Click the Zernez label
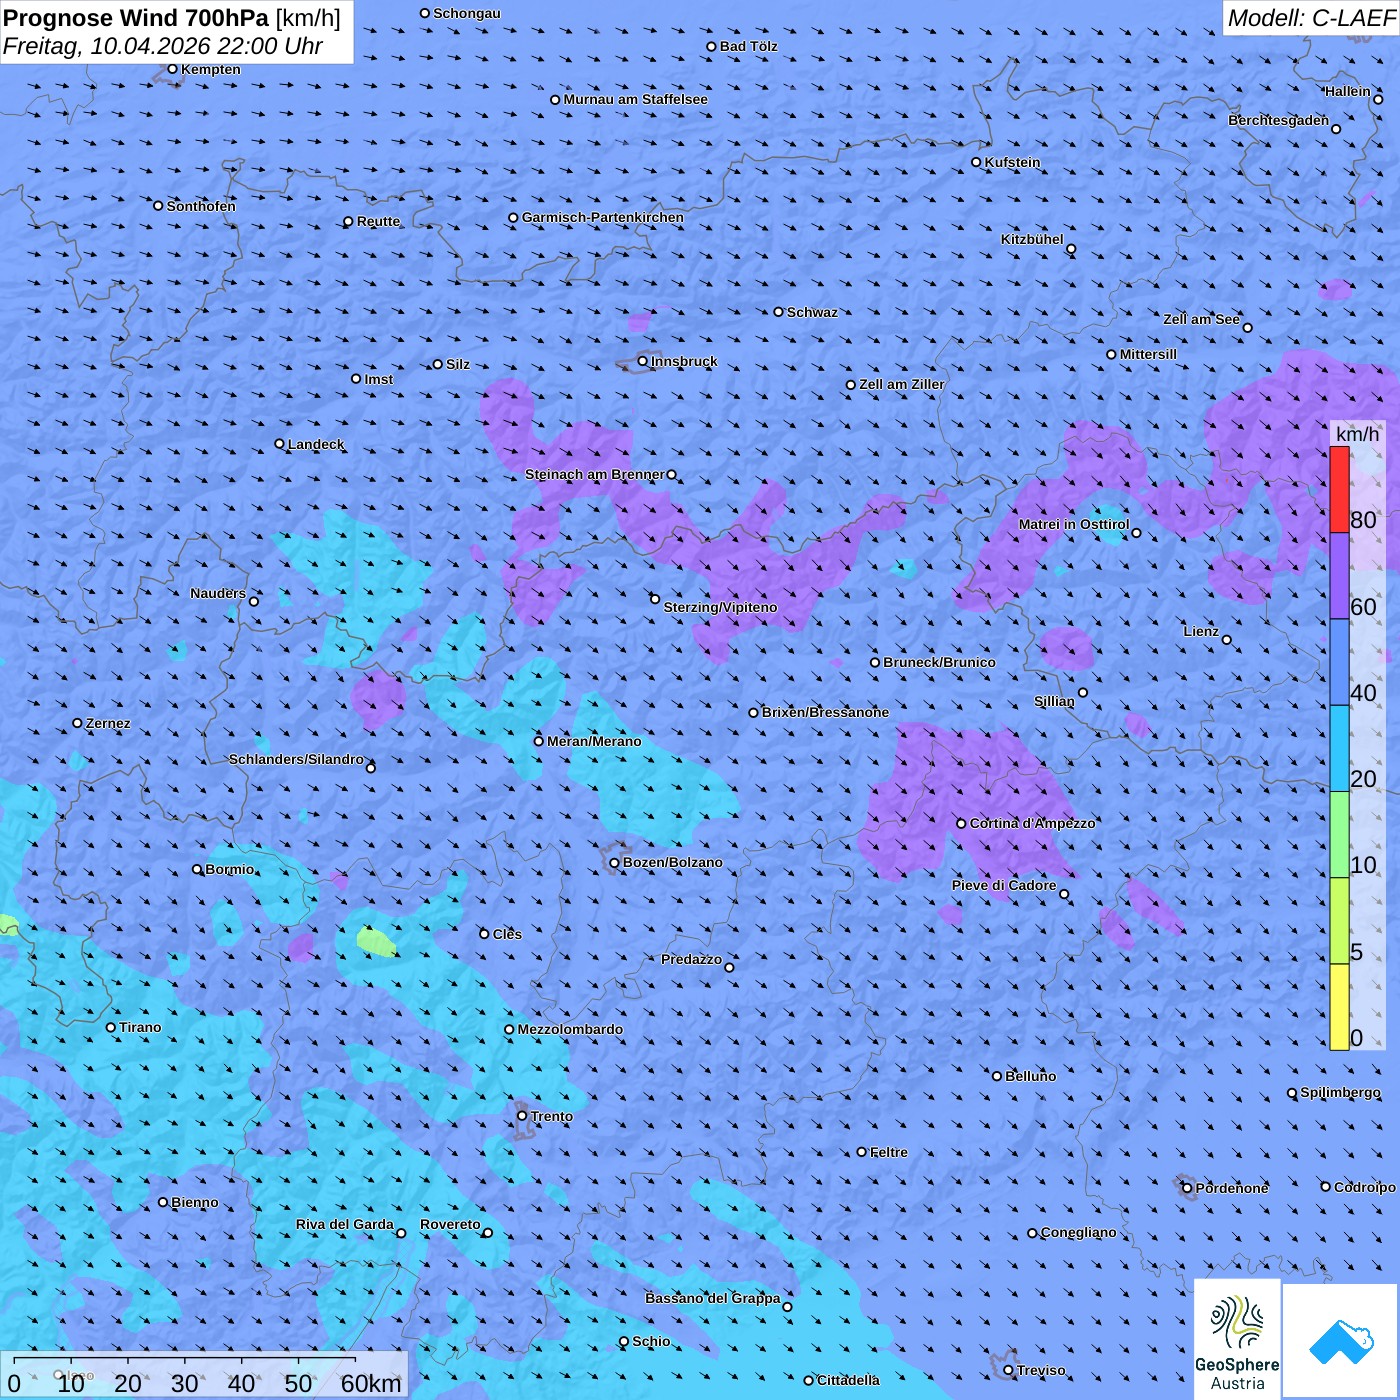 click(x=108, y=723)
